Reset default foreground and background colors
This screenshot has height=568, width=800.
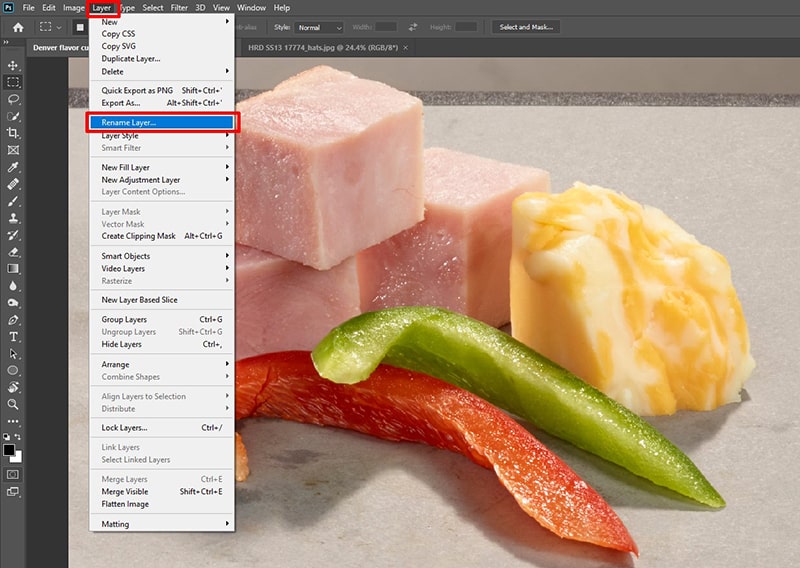[6, 437]
